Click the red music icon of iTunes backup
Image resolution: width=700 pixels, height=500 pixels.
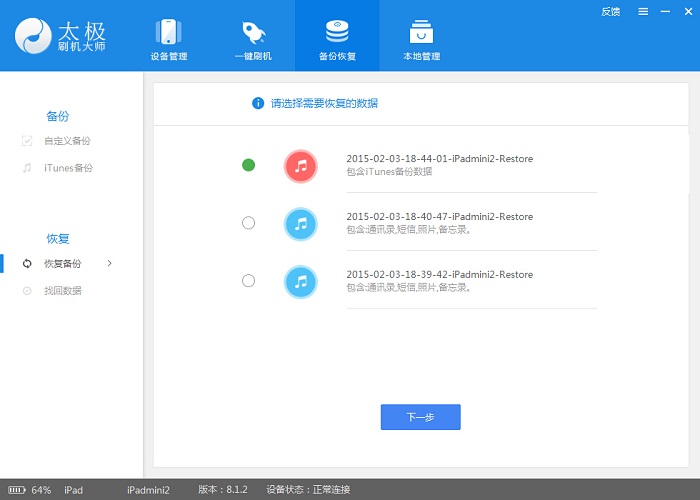point(300,165)
